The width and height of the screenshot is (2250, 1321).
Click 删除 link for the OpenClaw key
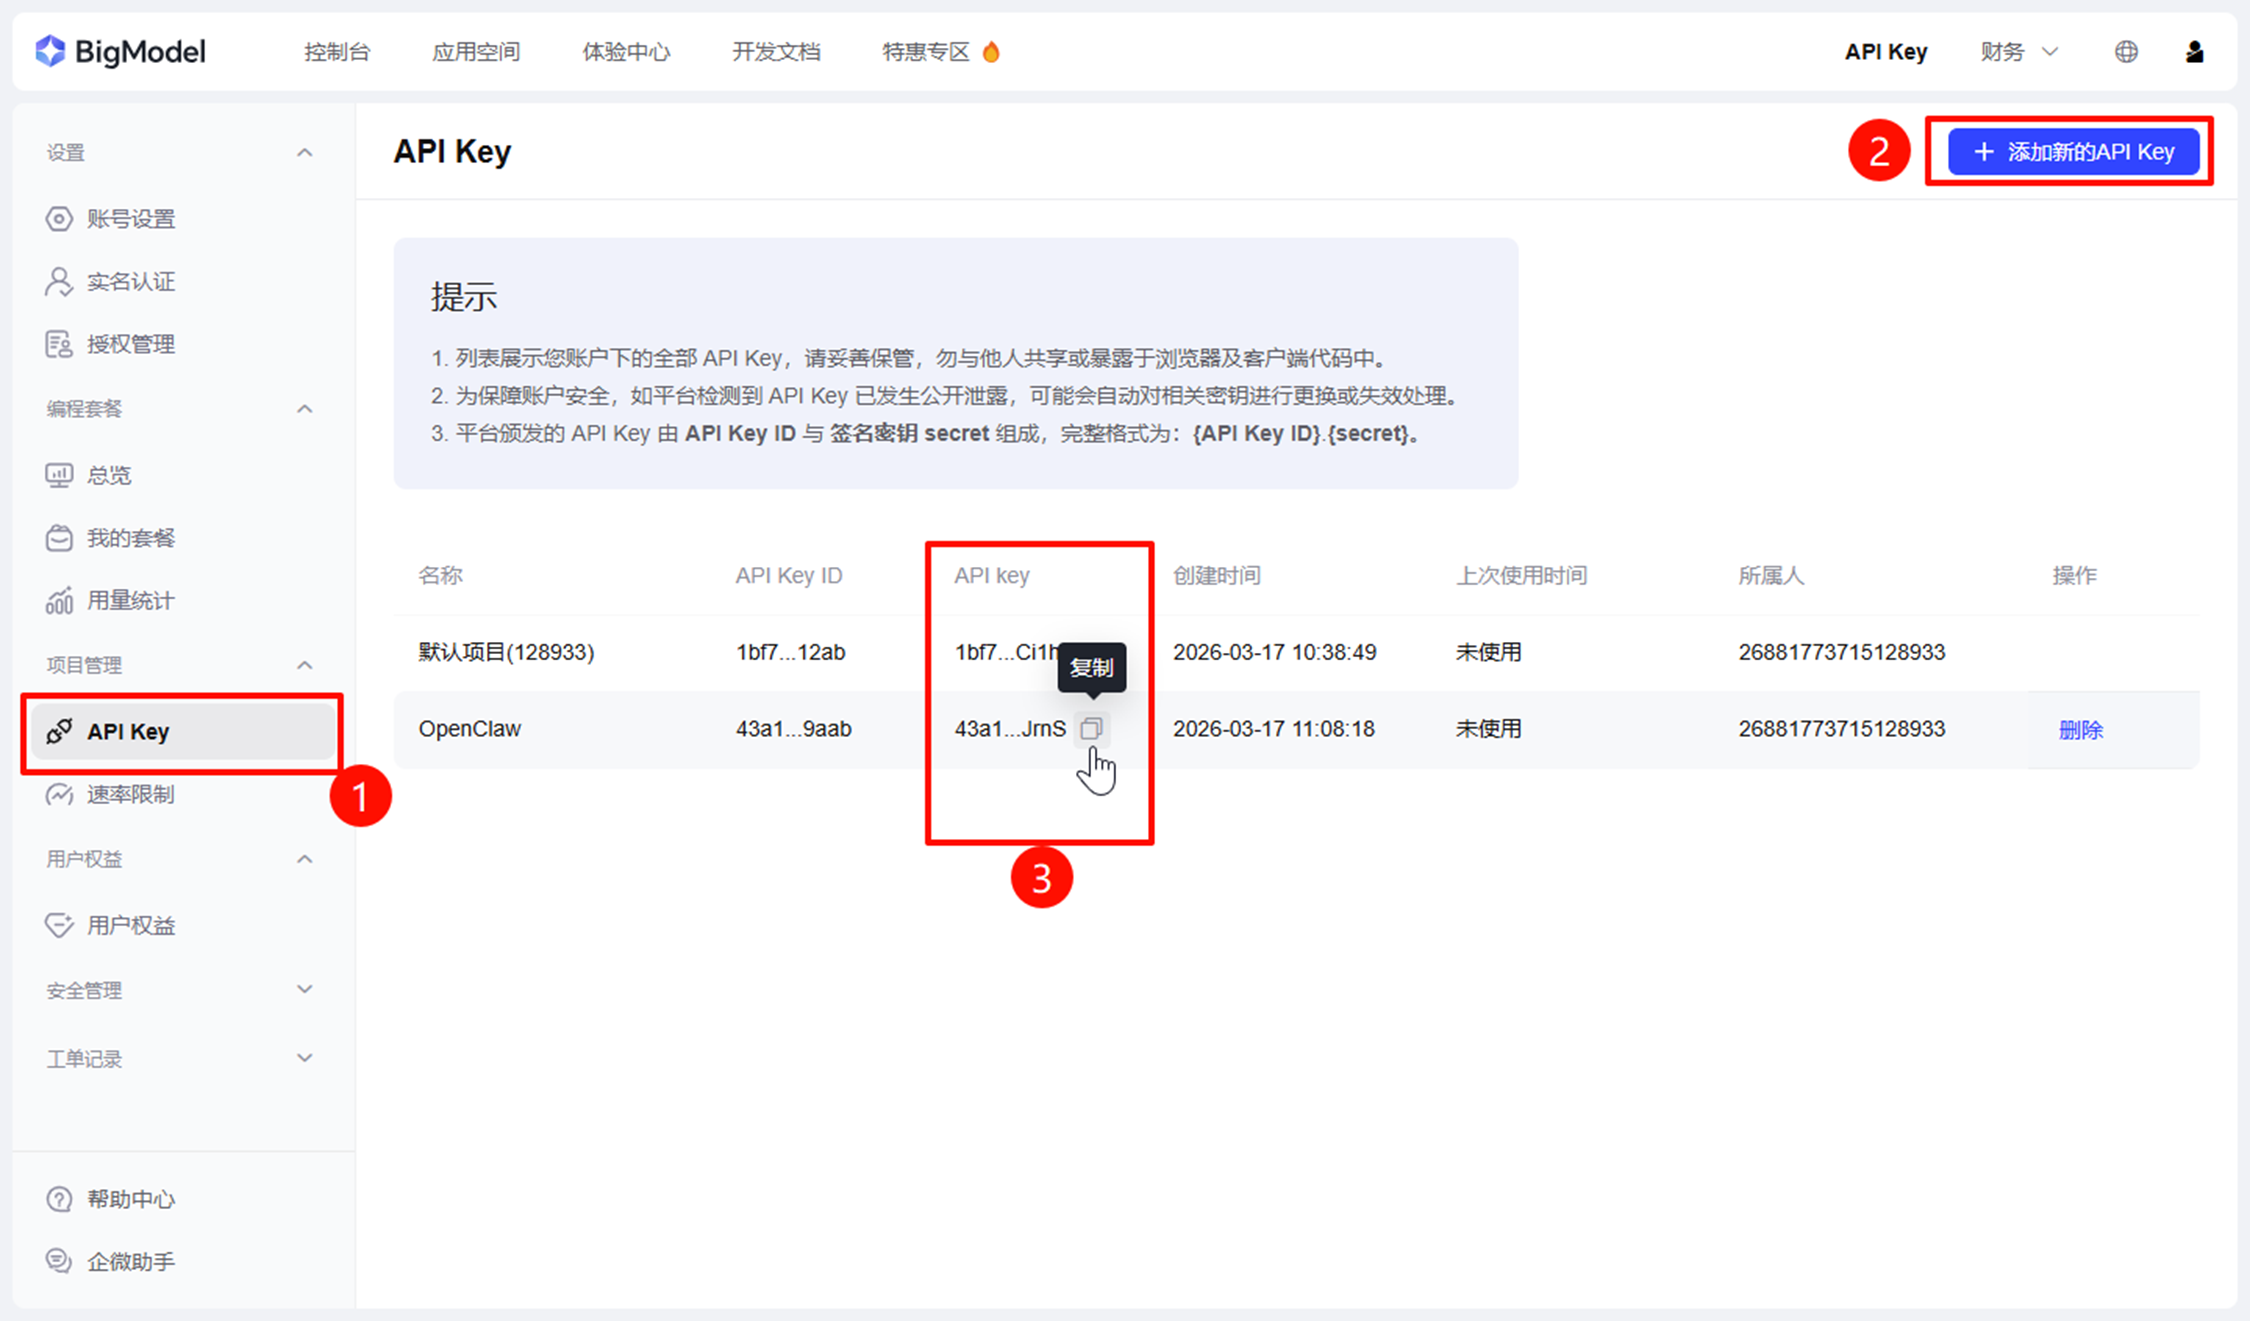2080,730
